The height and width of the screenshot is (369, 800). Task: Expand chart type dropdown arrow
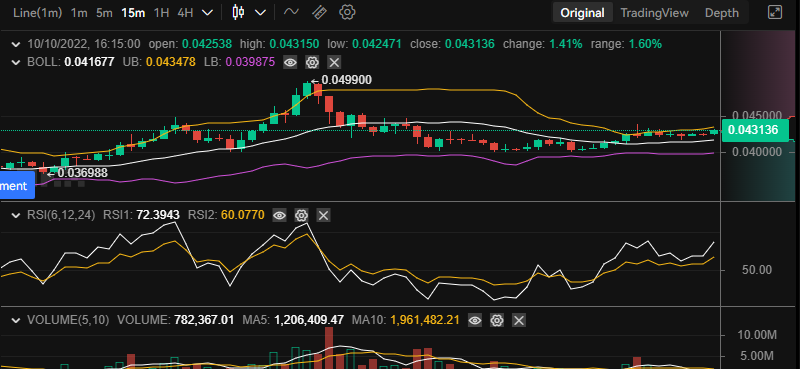coord(260,13)
